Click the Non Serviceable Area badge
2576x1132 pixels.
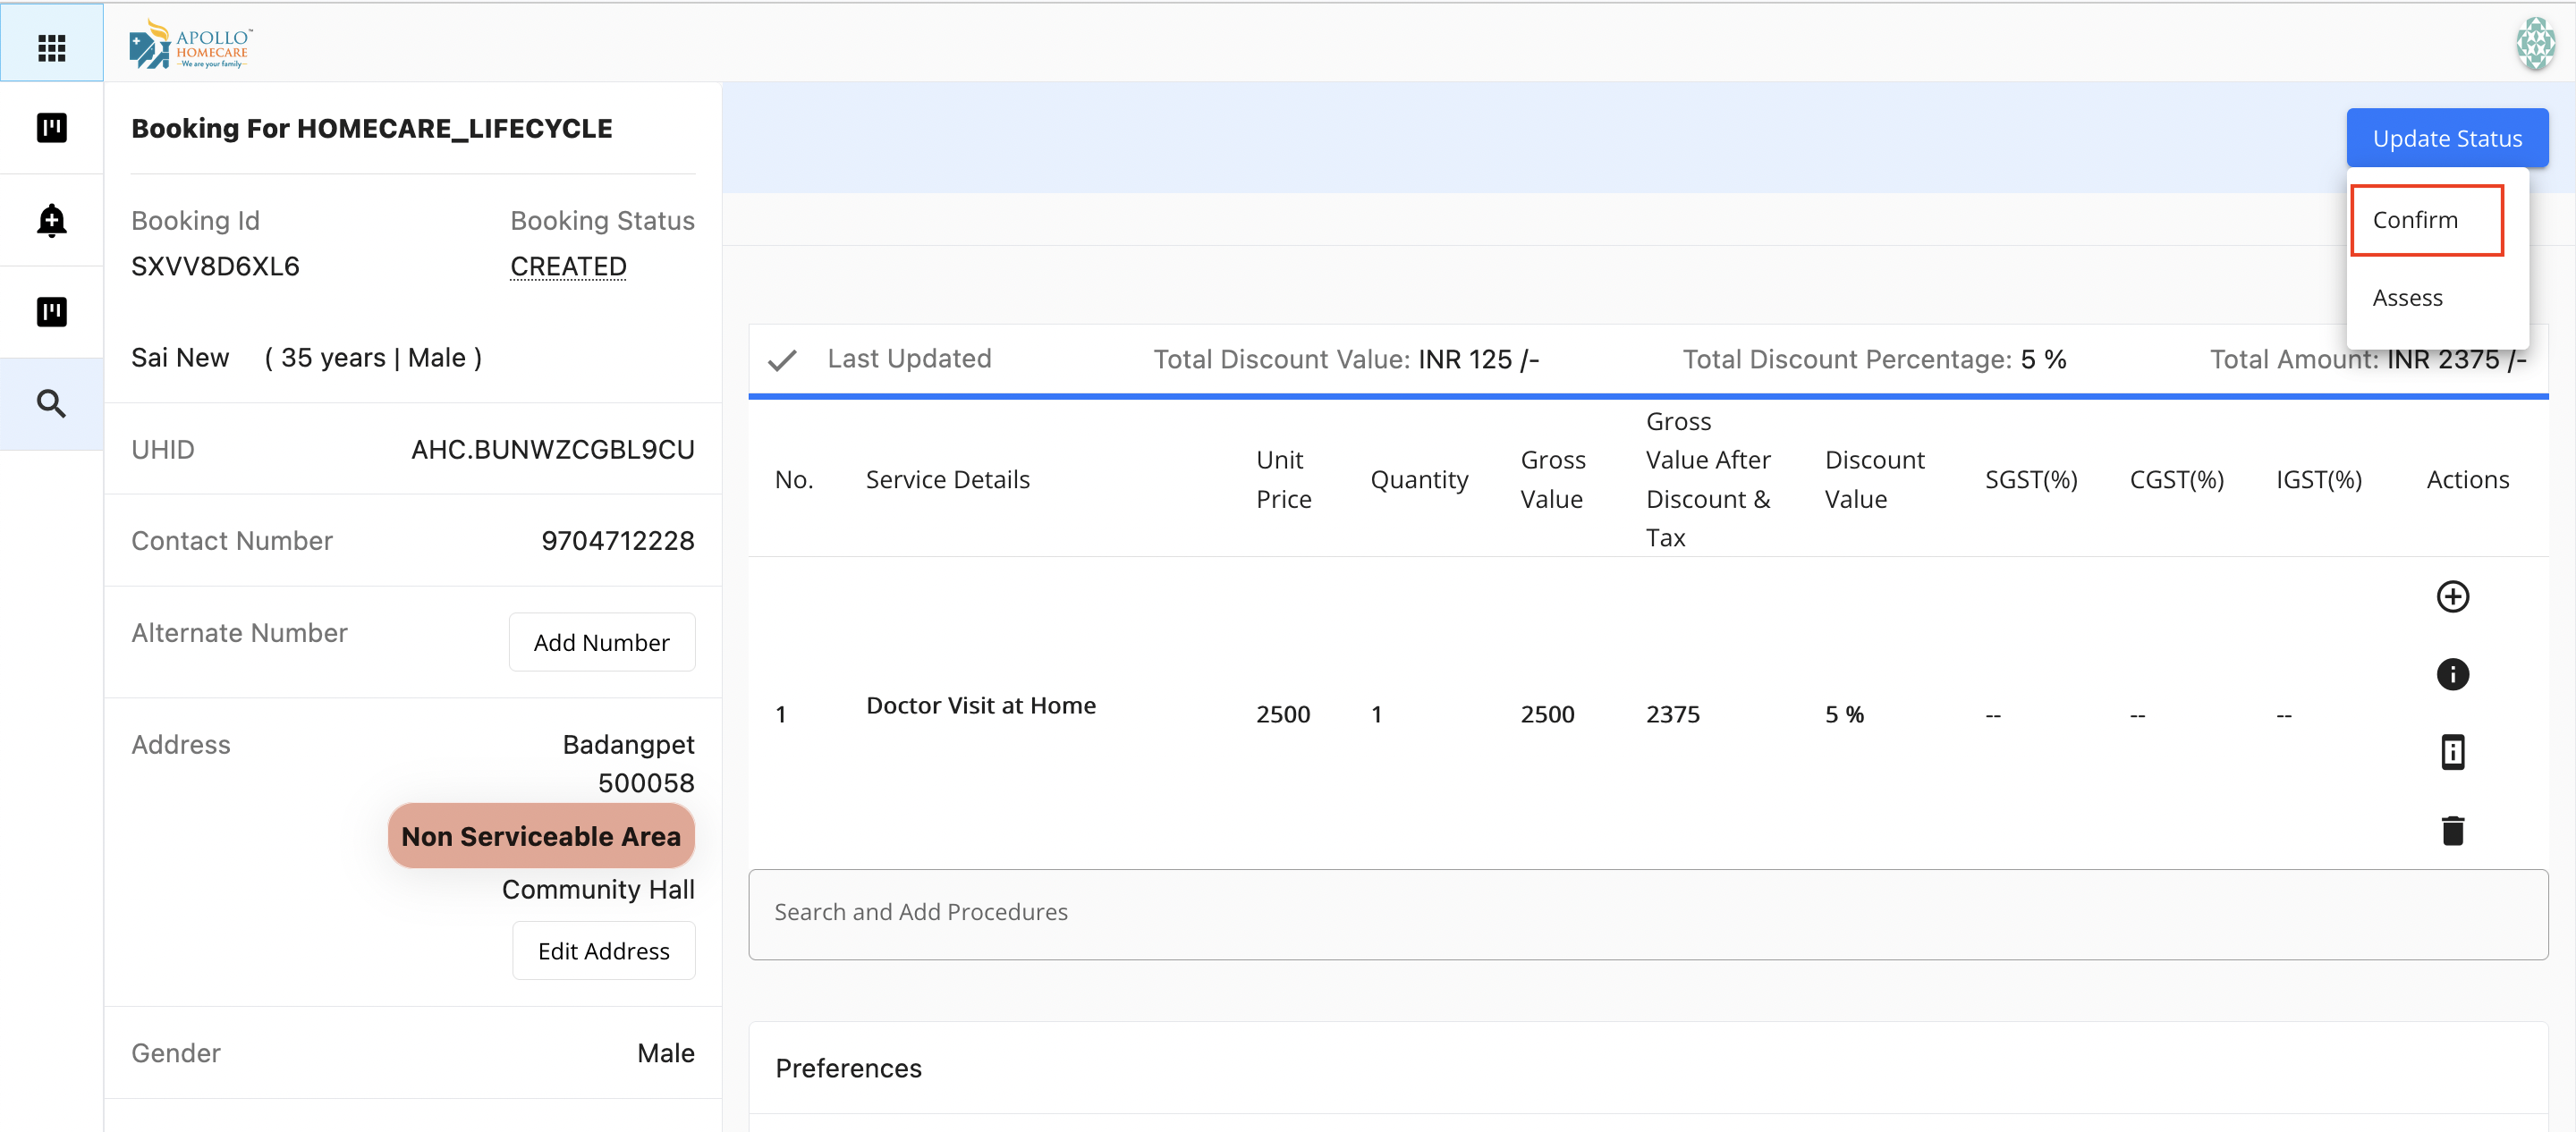[x=540, y=836]
